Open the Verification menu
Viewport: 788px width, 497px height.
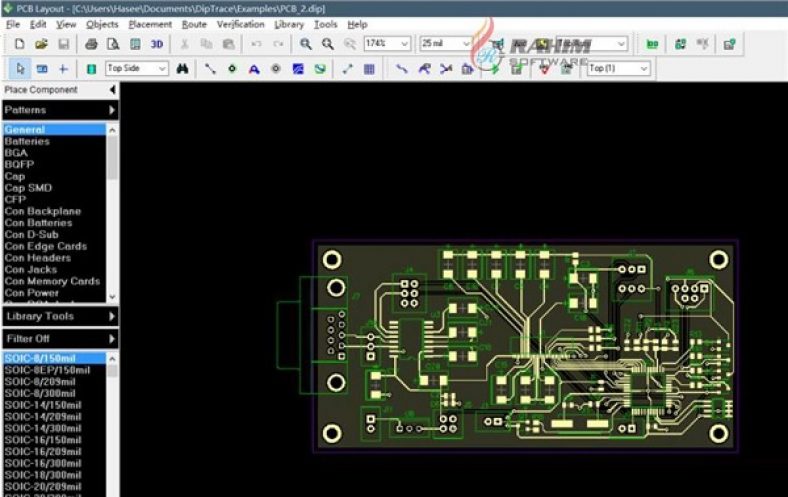[x=240, y=24]
